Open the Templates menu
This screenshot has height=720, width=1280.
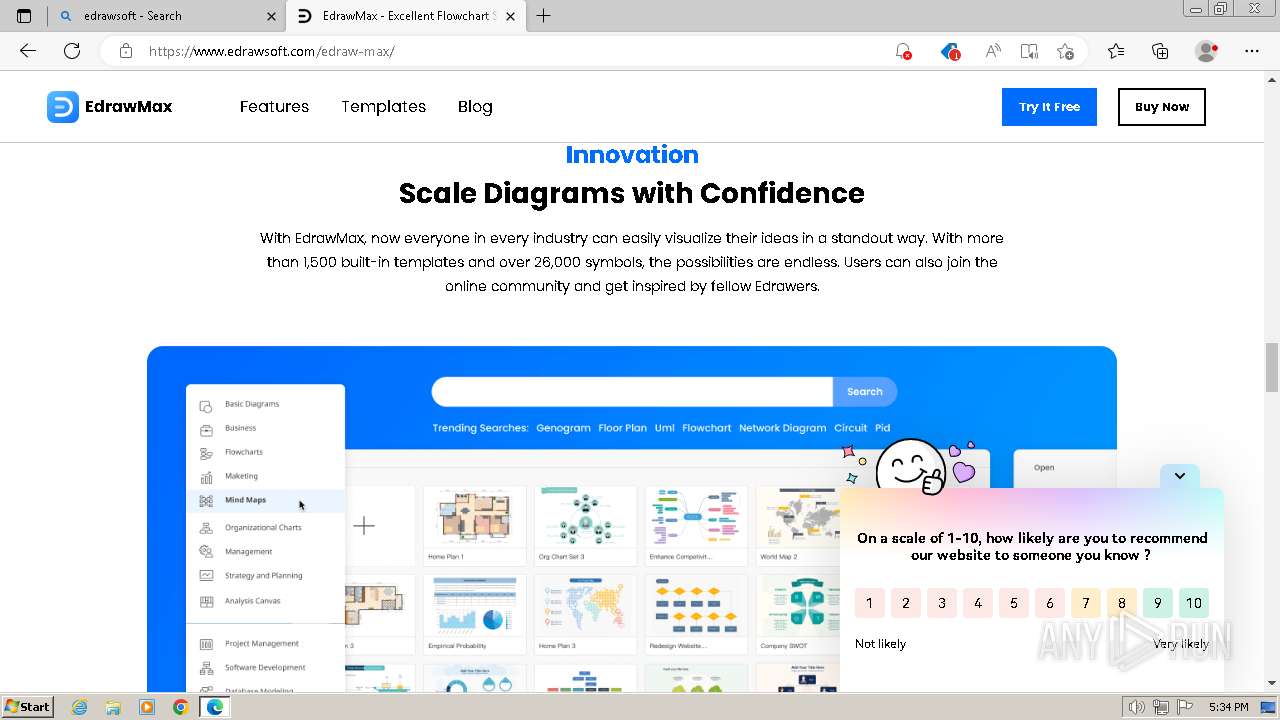click(x=384, y=106)
